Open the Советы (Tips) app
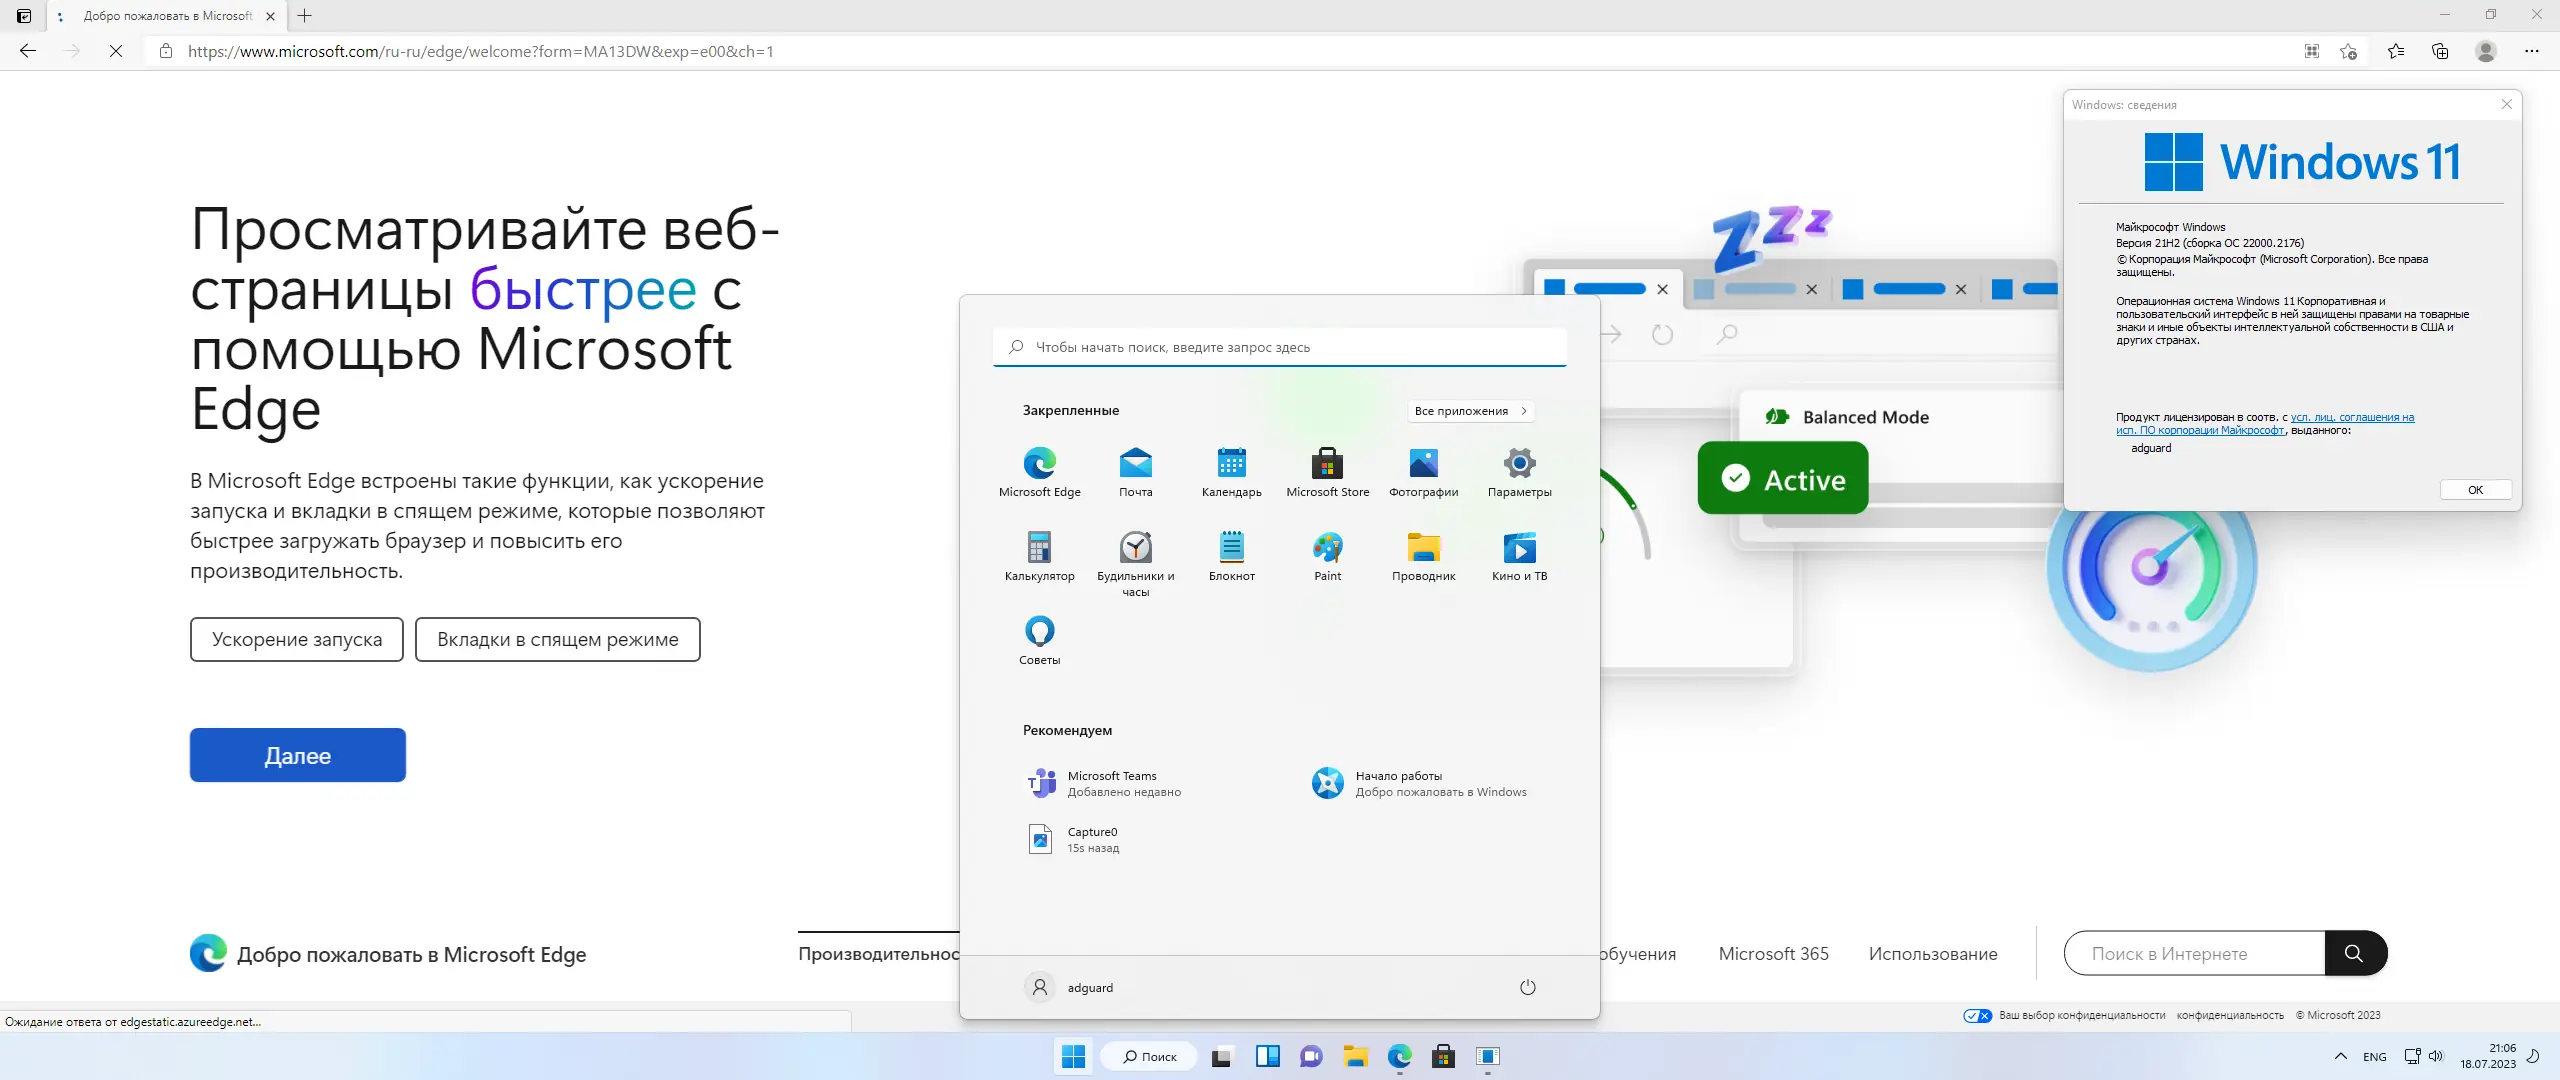 pos(1039,633)
